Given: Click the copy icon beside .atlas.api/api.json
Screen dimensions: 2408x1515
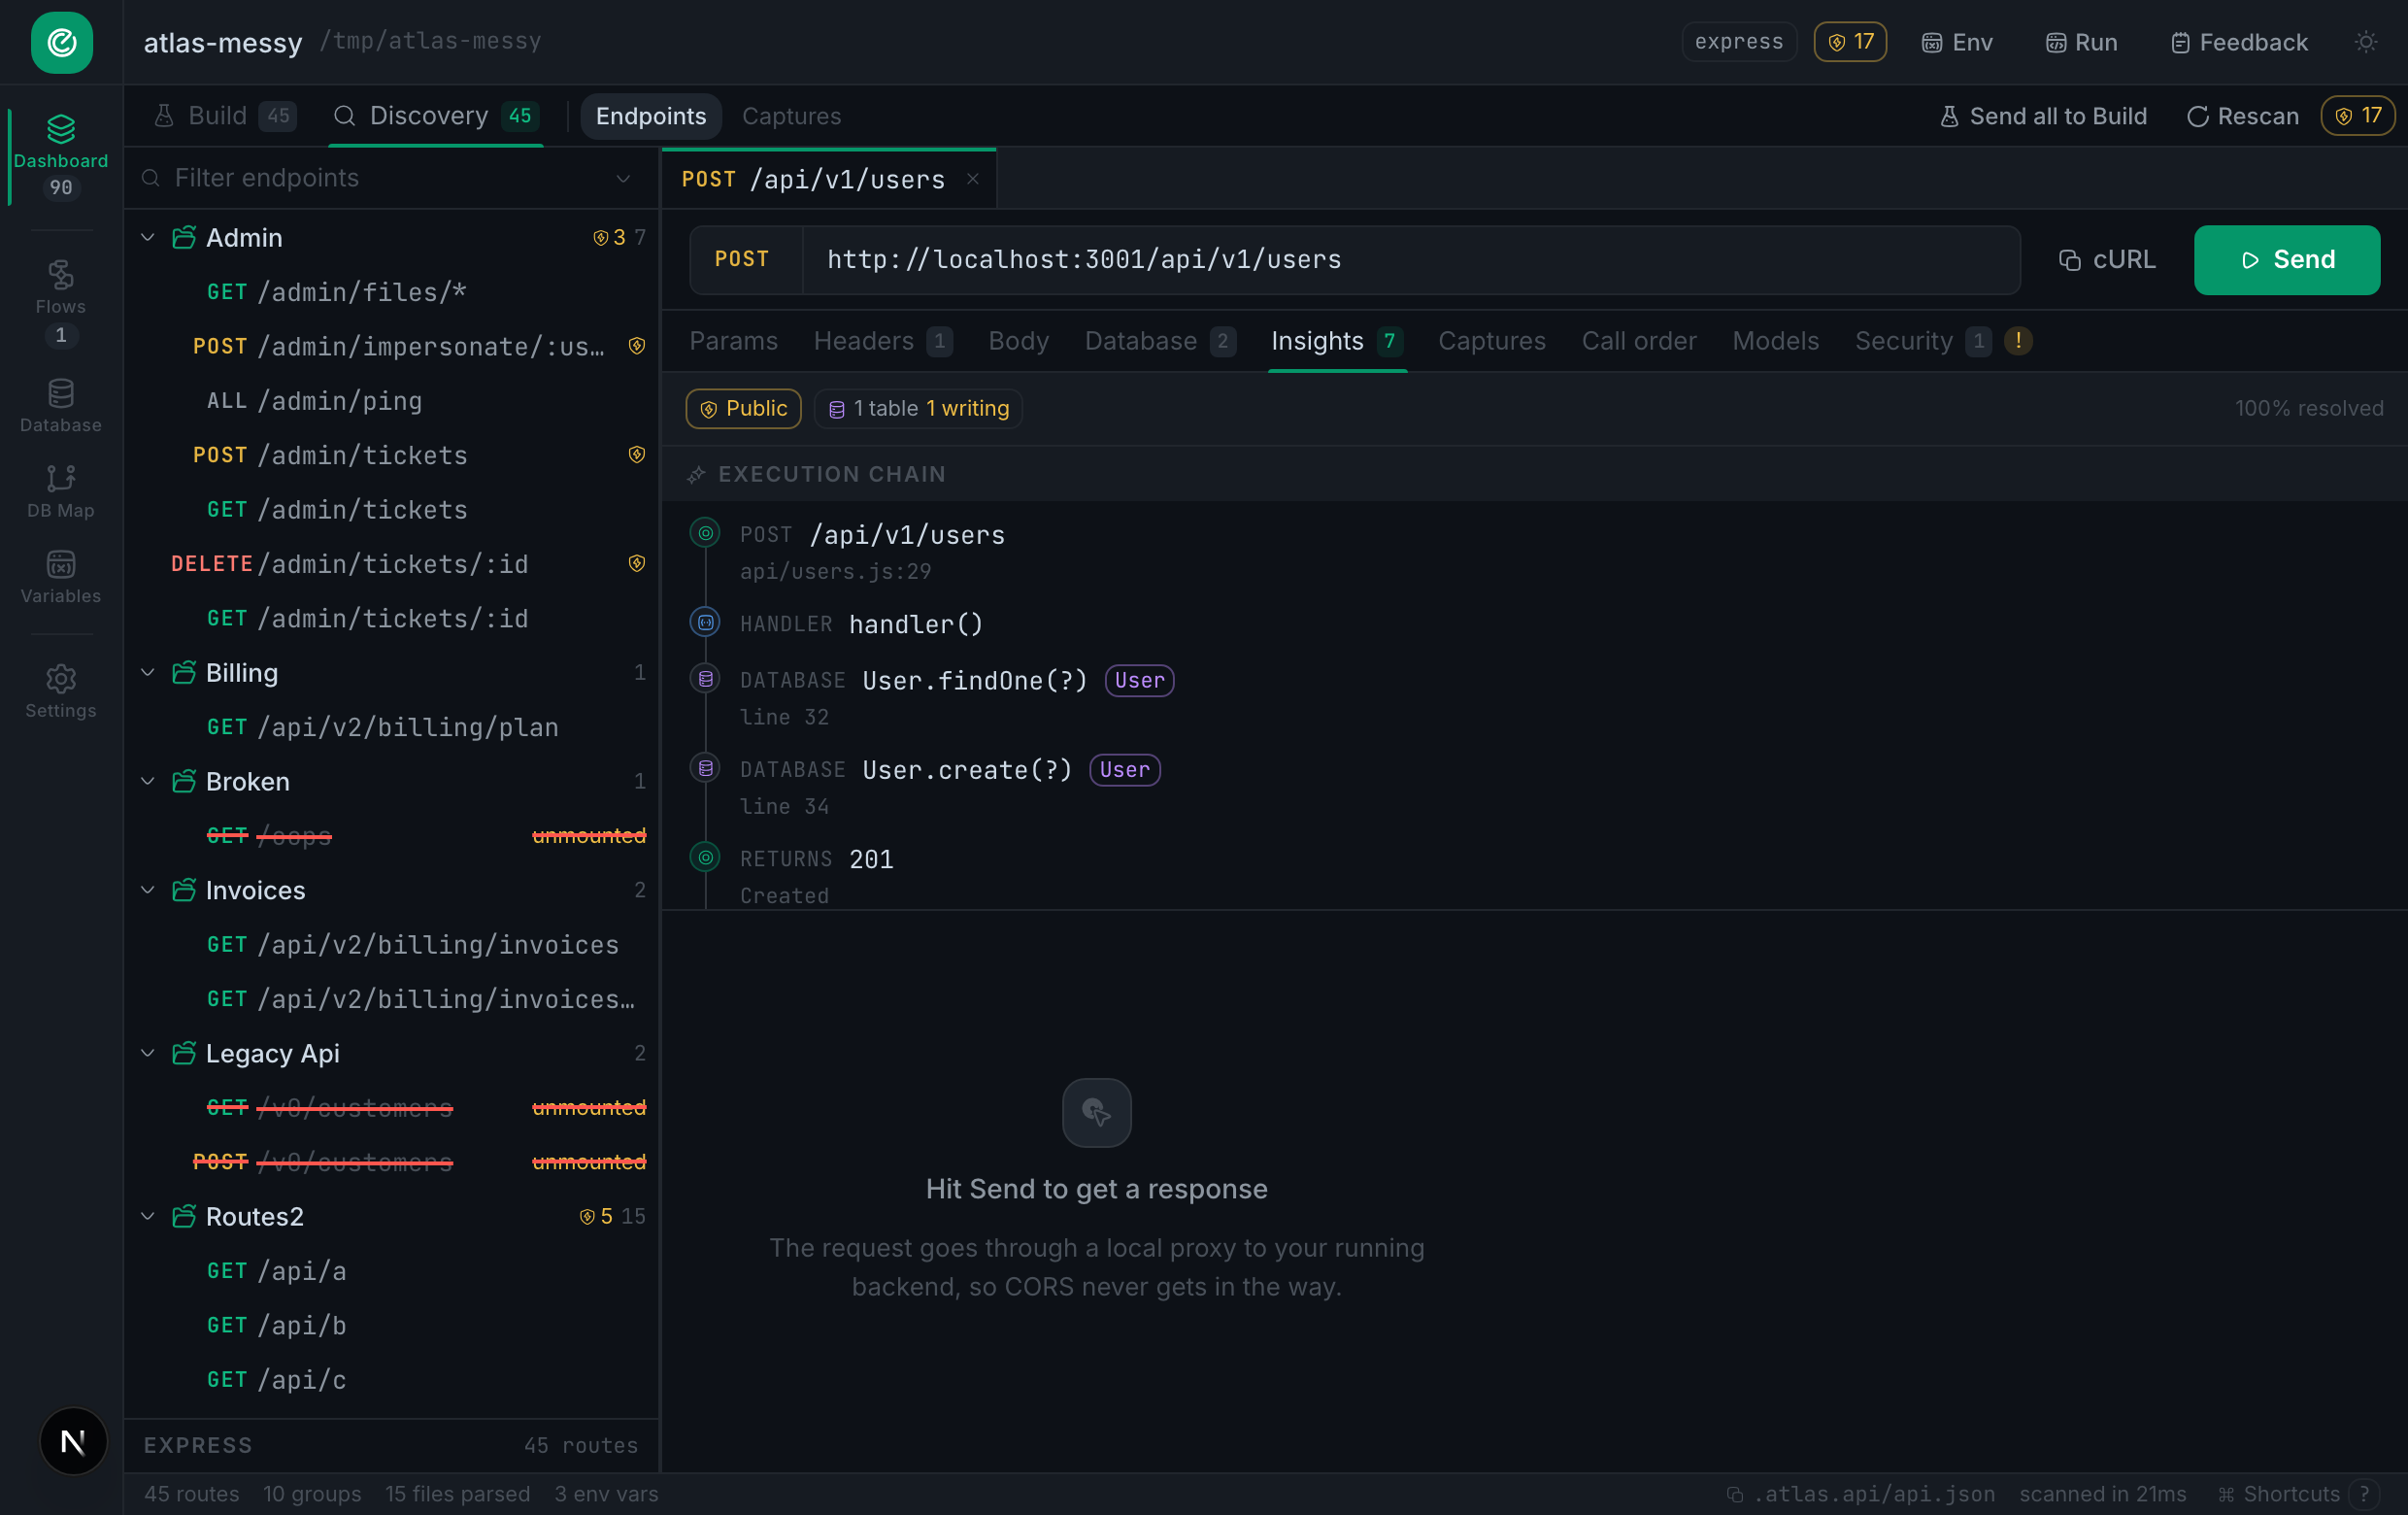Looking at the screenshot, I should coord(1735,1494).
